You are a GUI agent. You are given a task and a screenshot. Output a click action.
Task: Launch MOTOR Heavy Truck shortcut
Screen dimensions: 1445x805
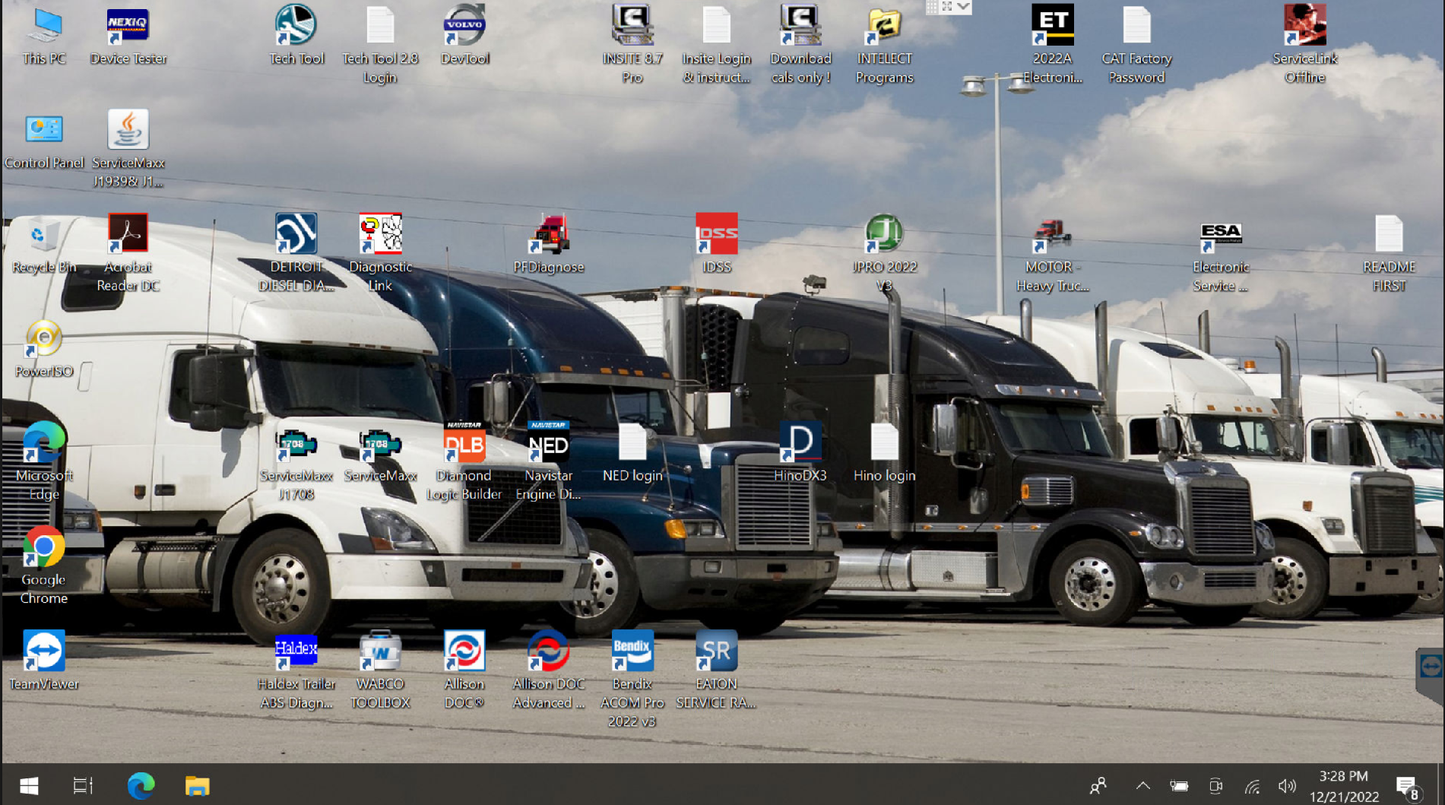1052,254
